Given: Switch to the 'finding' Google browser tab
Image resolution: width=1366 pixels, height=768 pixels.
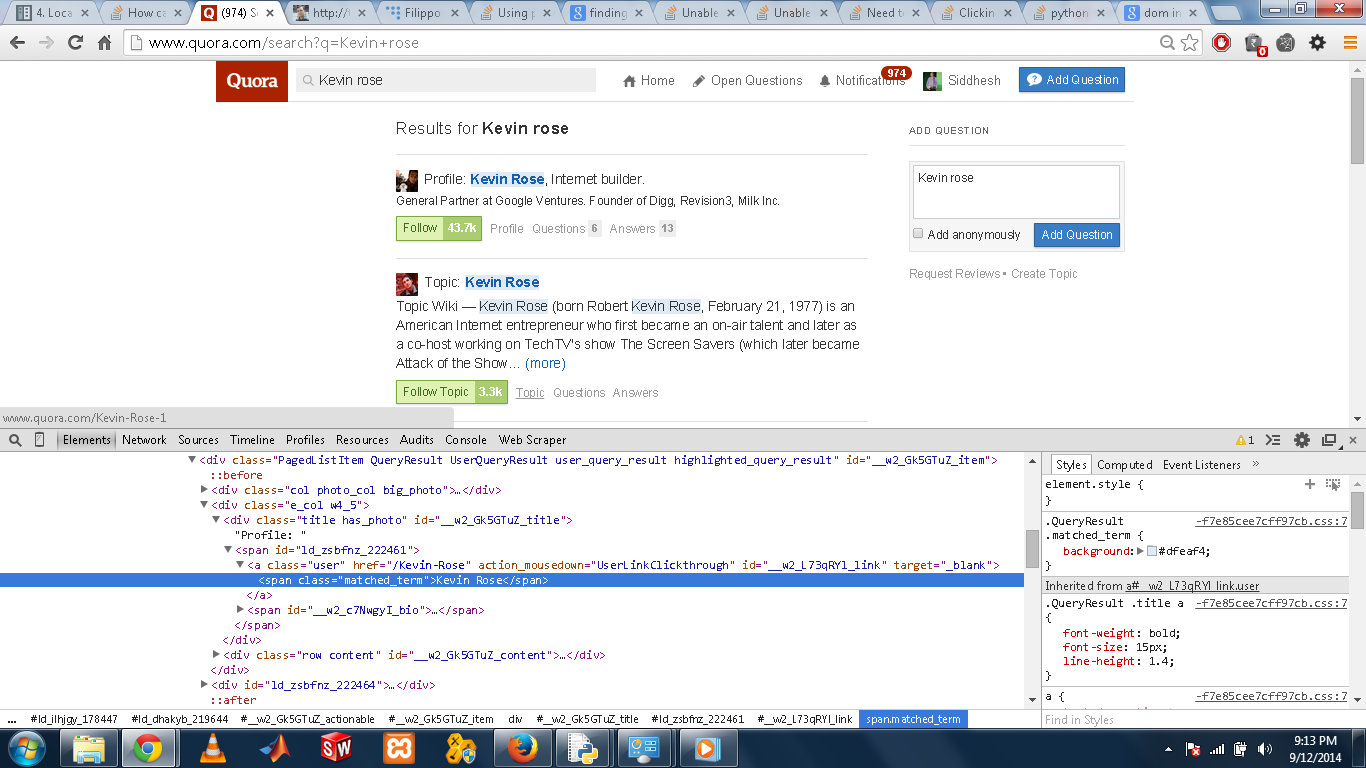Looking at the screenshot, I should pos(607,13).
